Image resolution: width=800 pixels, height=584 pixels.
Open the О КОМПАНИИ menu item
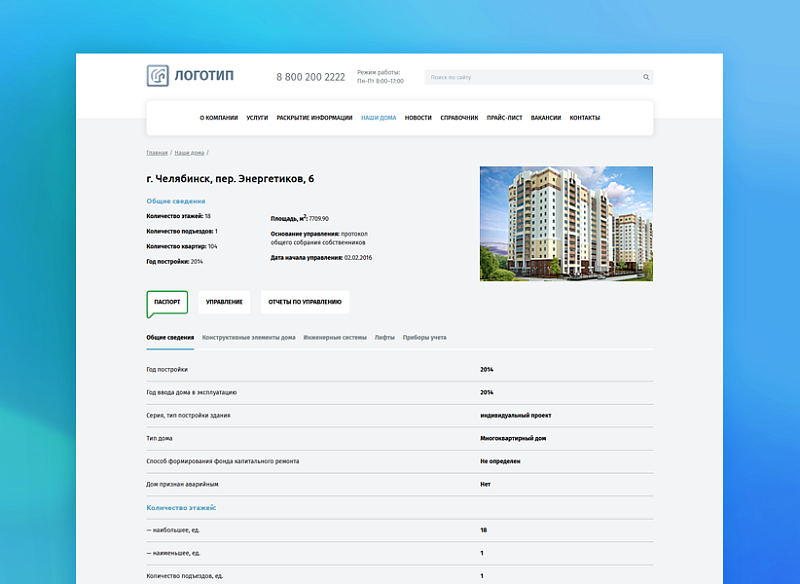point(219,118)
